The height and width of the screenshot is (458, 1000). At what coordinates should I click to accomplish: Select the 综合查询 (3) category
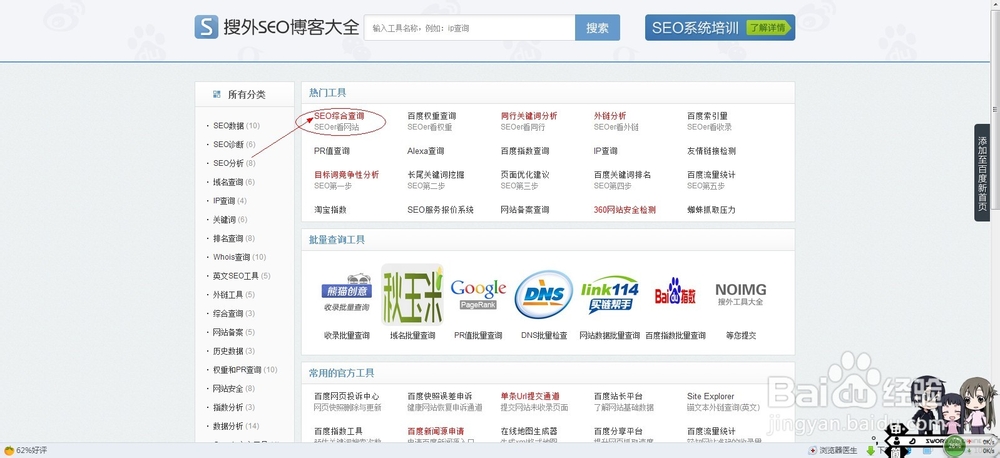click(x=234, y=314)
